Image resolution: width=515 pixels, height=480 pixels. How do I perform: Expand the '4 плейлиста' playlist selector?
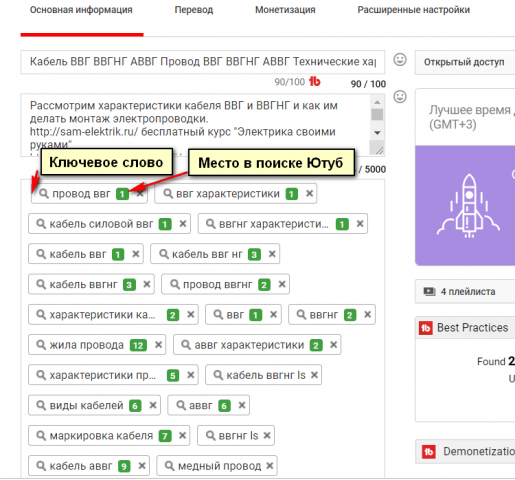pos(465,292)
